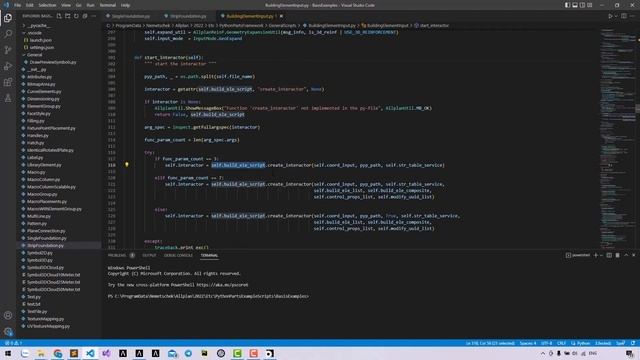Image resolution: width=640 pixels, height=360 pixels.
Task: Open the Run menu
Action: point(90,5)
